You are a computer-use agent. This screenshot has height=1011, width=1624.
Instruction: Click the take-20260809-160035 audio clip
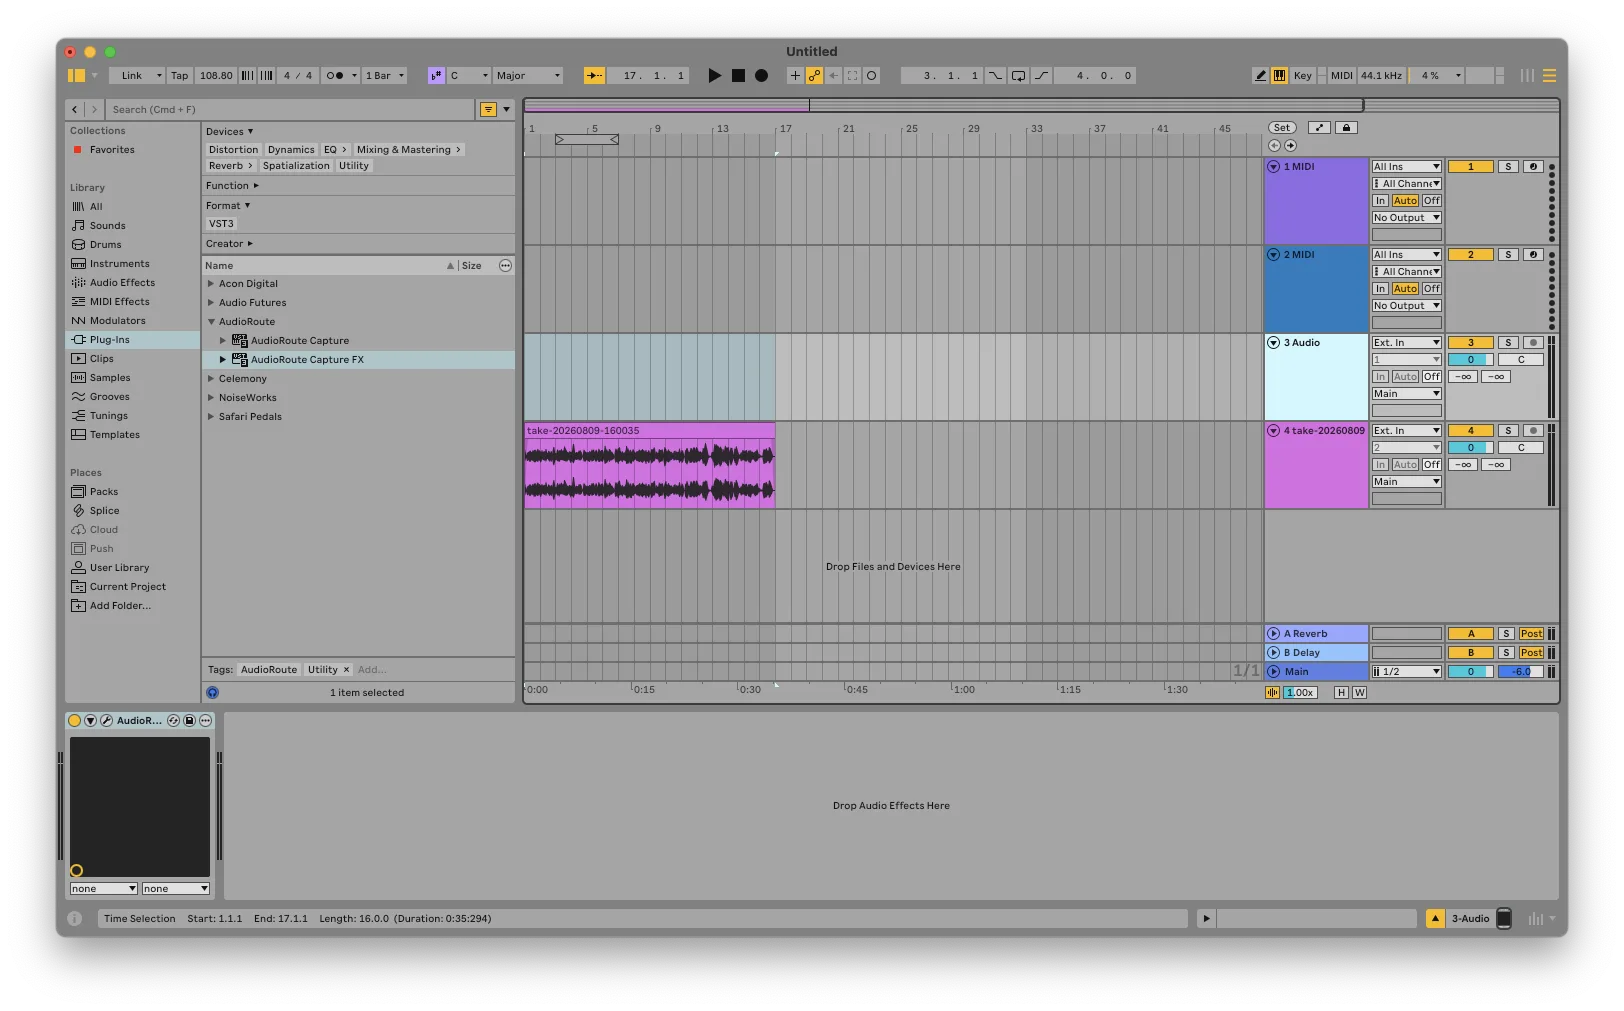(x=650, y=465)
